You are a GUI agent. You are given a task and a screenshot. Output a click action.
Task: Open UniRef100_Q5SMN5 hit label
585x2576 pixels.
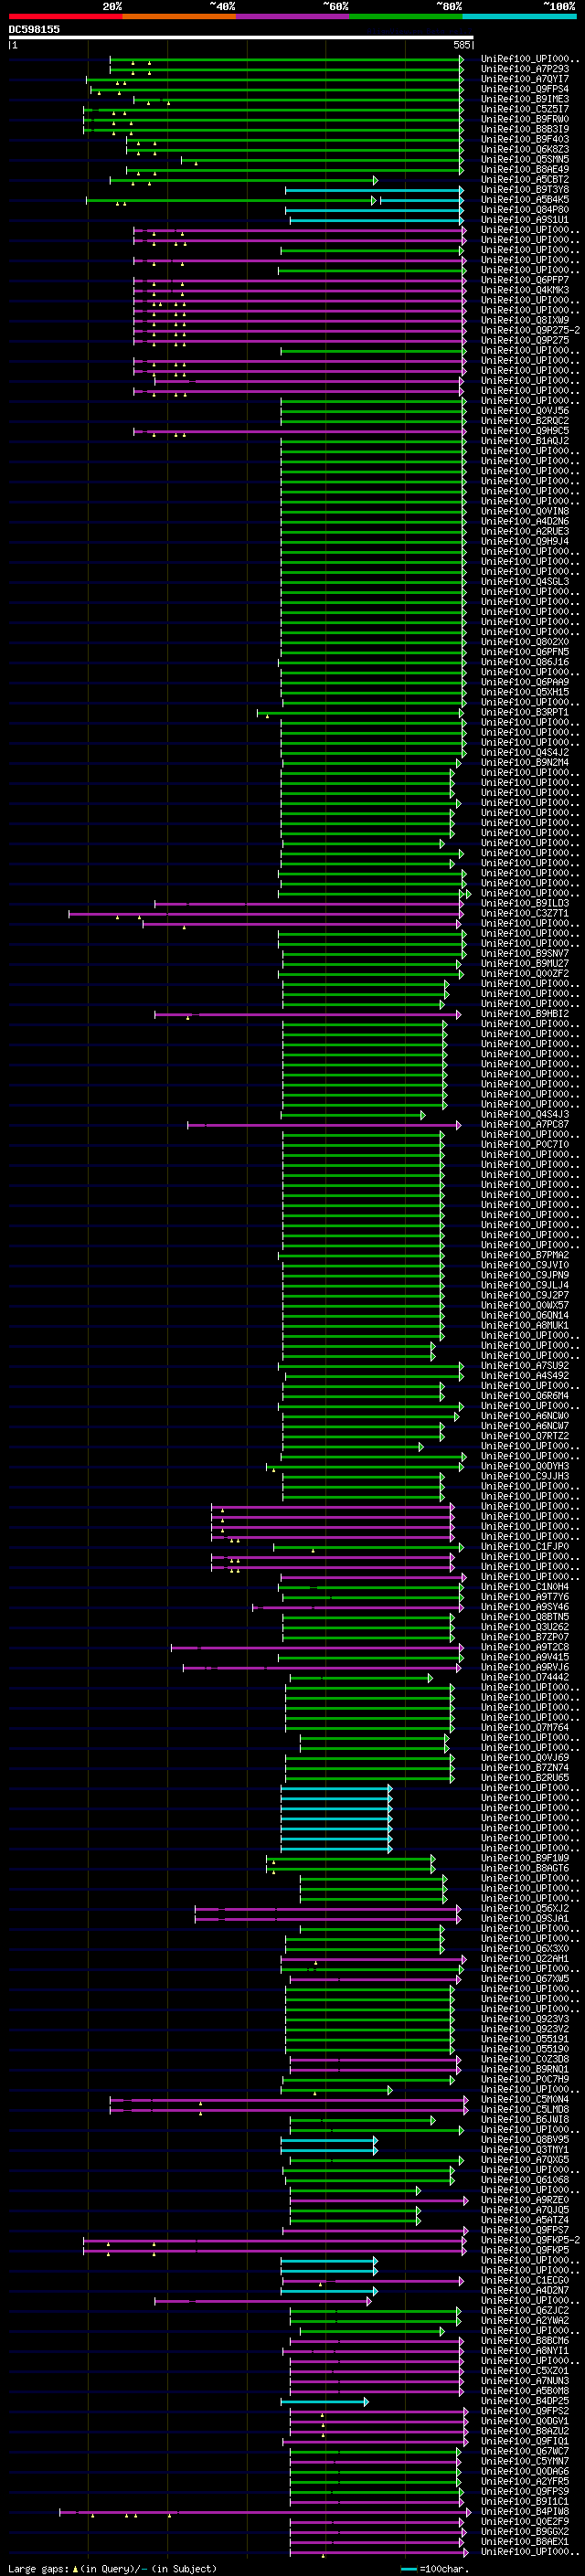click(525, 159)
